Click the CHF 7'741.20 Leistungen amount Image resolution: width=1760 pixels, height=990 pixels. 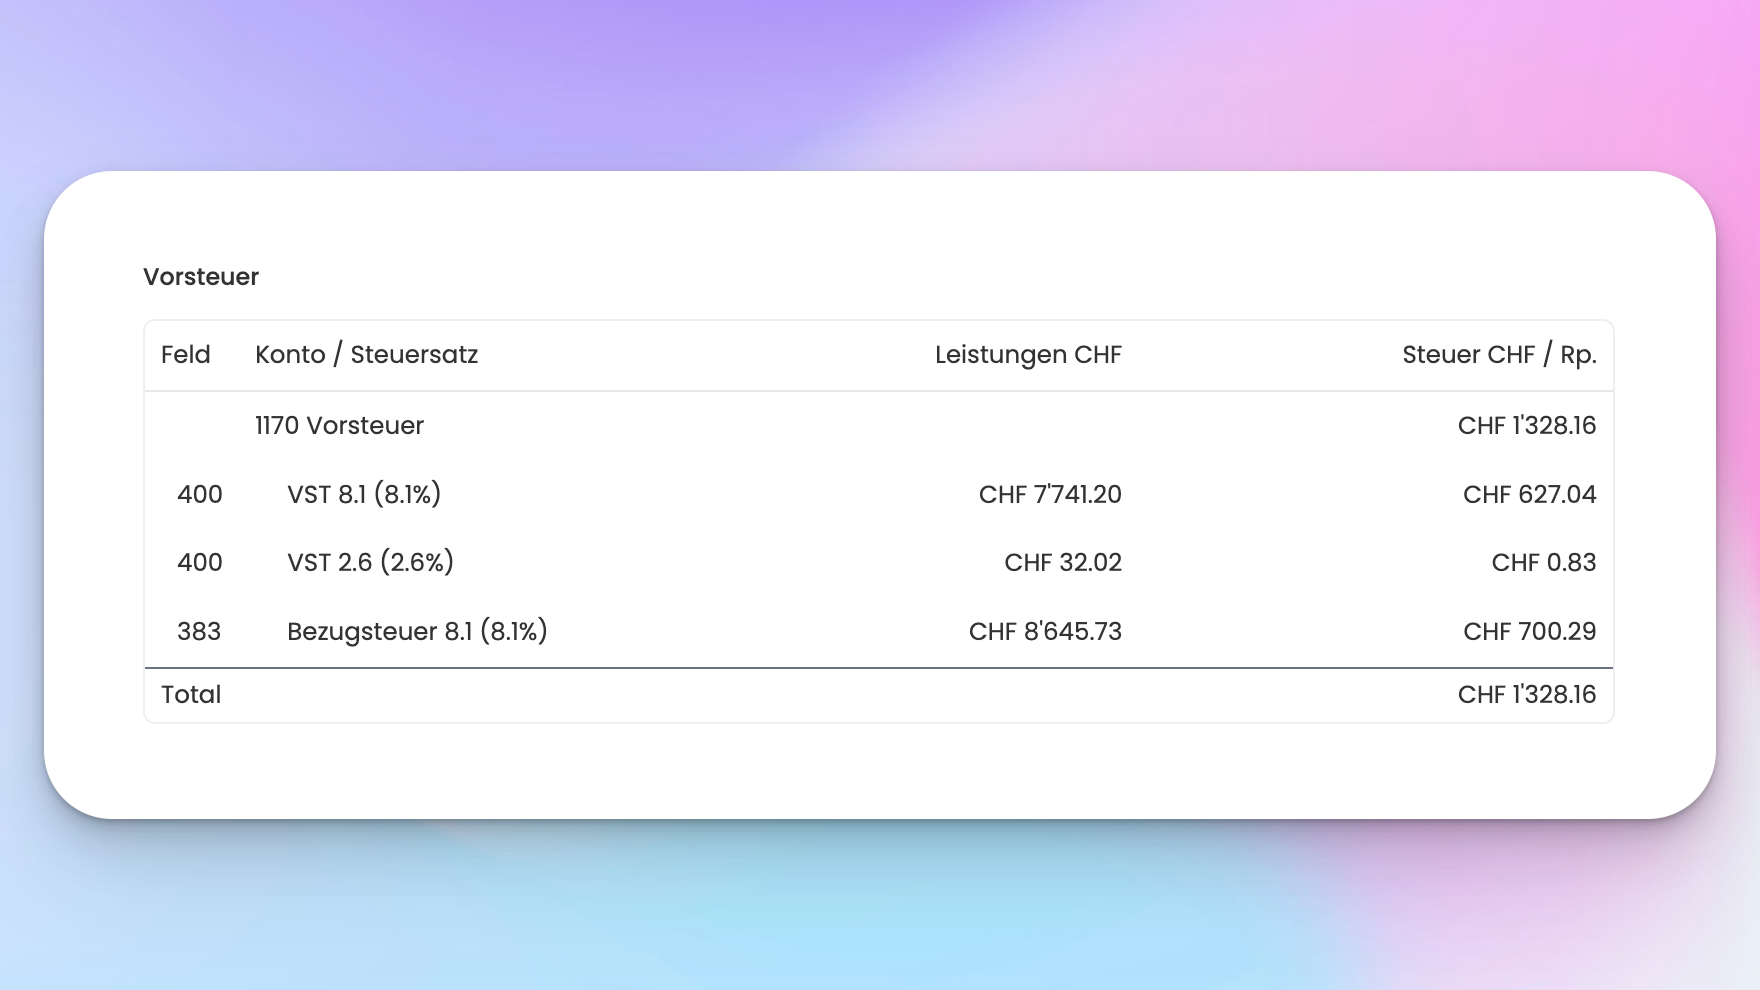pos(1050,495)
